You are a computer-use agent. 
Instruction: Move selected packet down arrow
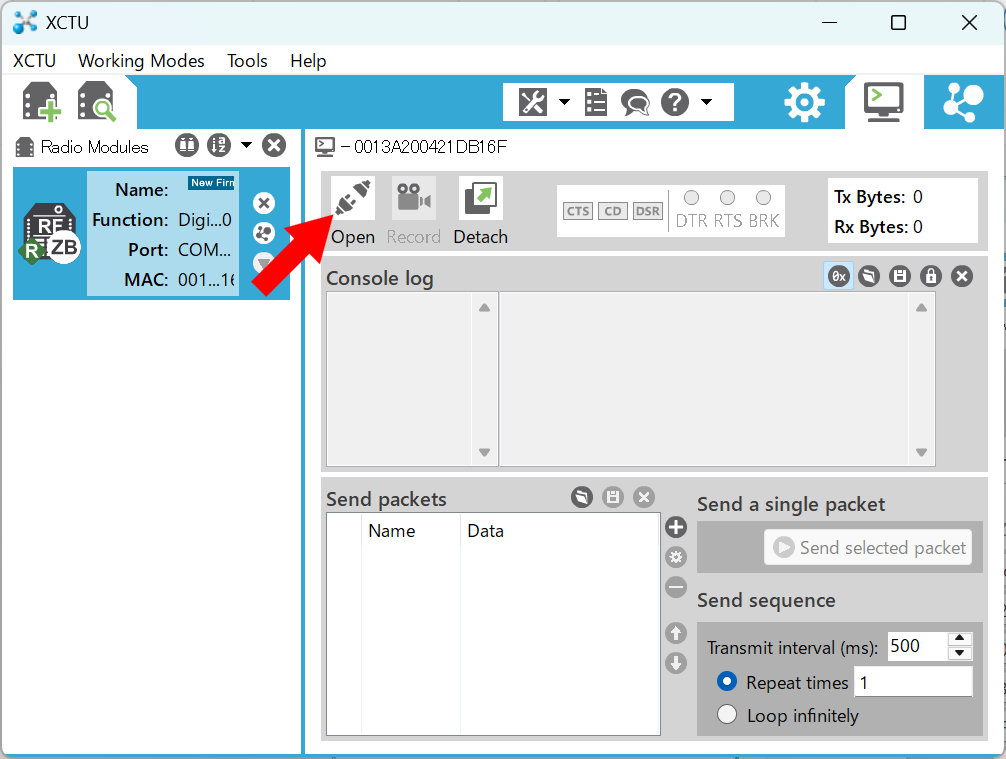[676, 663]
